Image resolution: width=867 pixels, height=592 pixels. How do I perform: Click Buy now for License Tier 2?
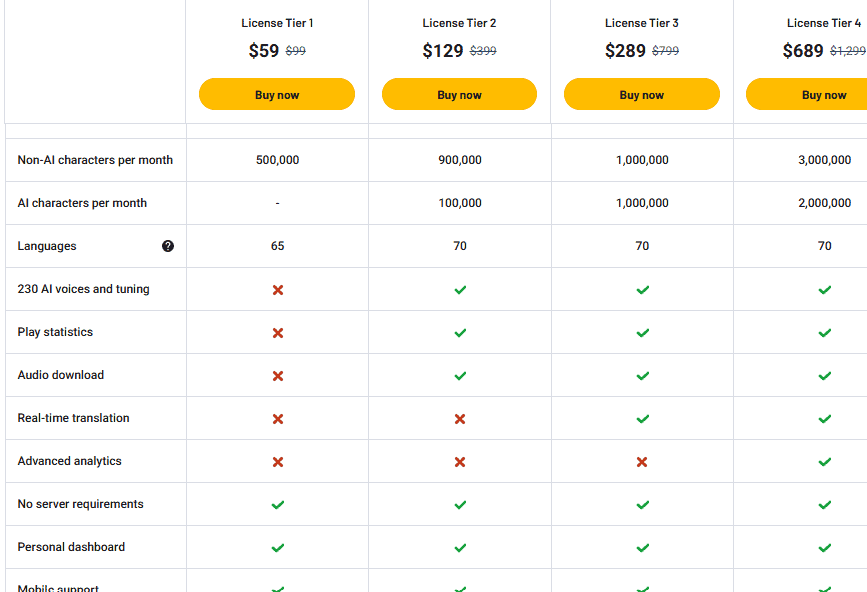coord(459,94)
